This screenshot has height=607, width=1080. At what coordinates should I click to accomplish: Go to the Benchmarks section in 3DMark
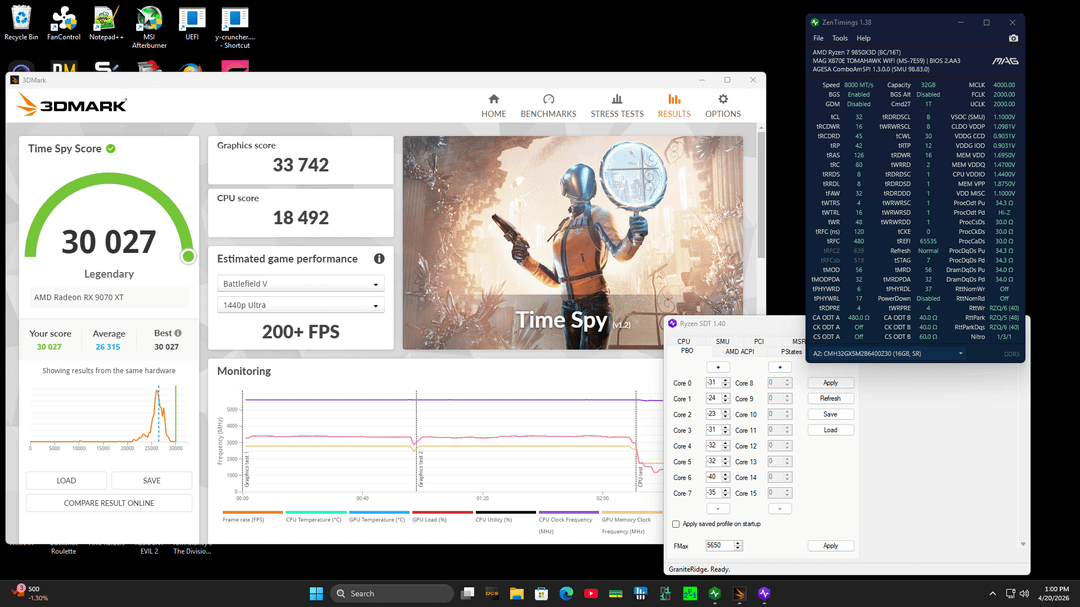point(548,105)
